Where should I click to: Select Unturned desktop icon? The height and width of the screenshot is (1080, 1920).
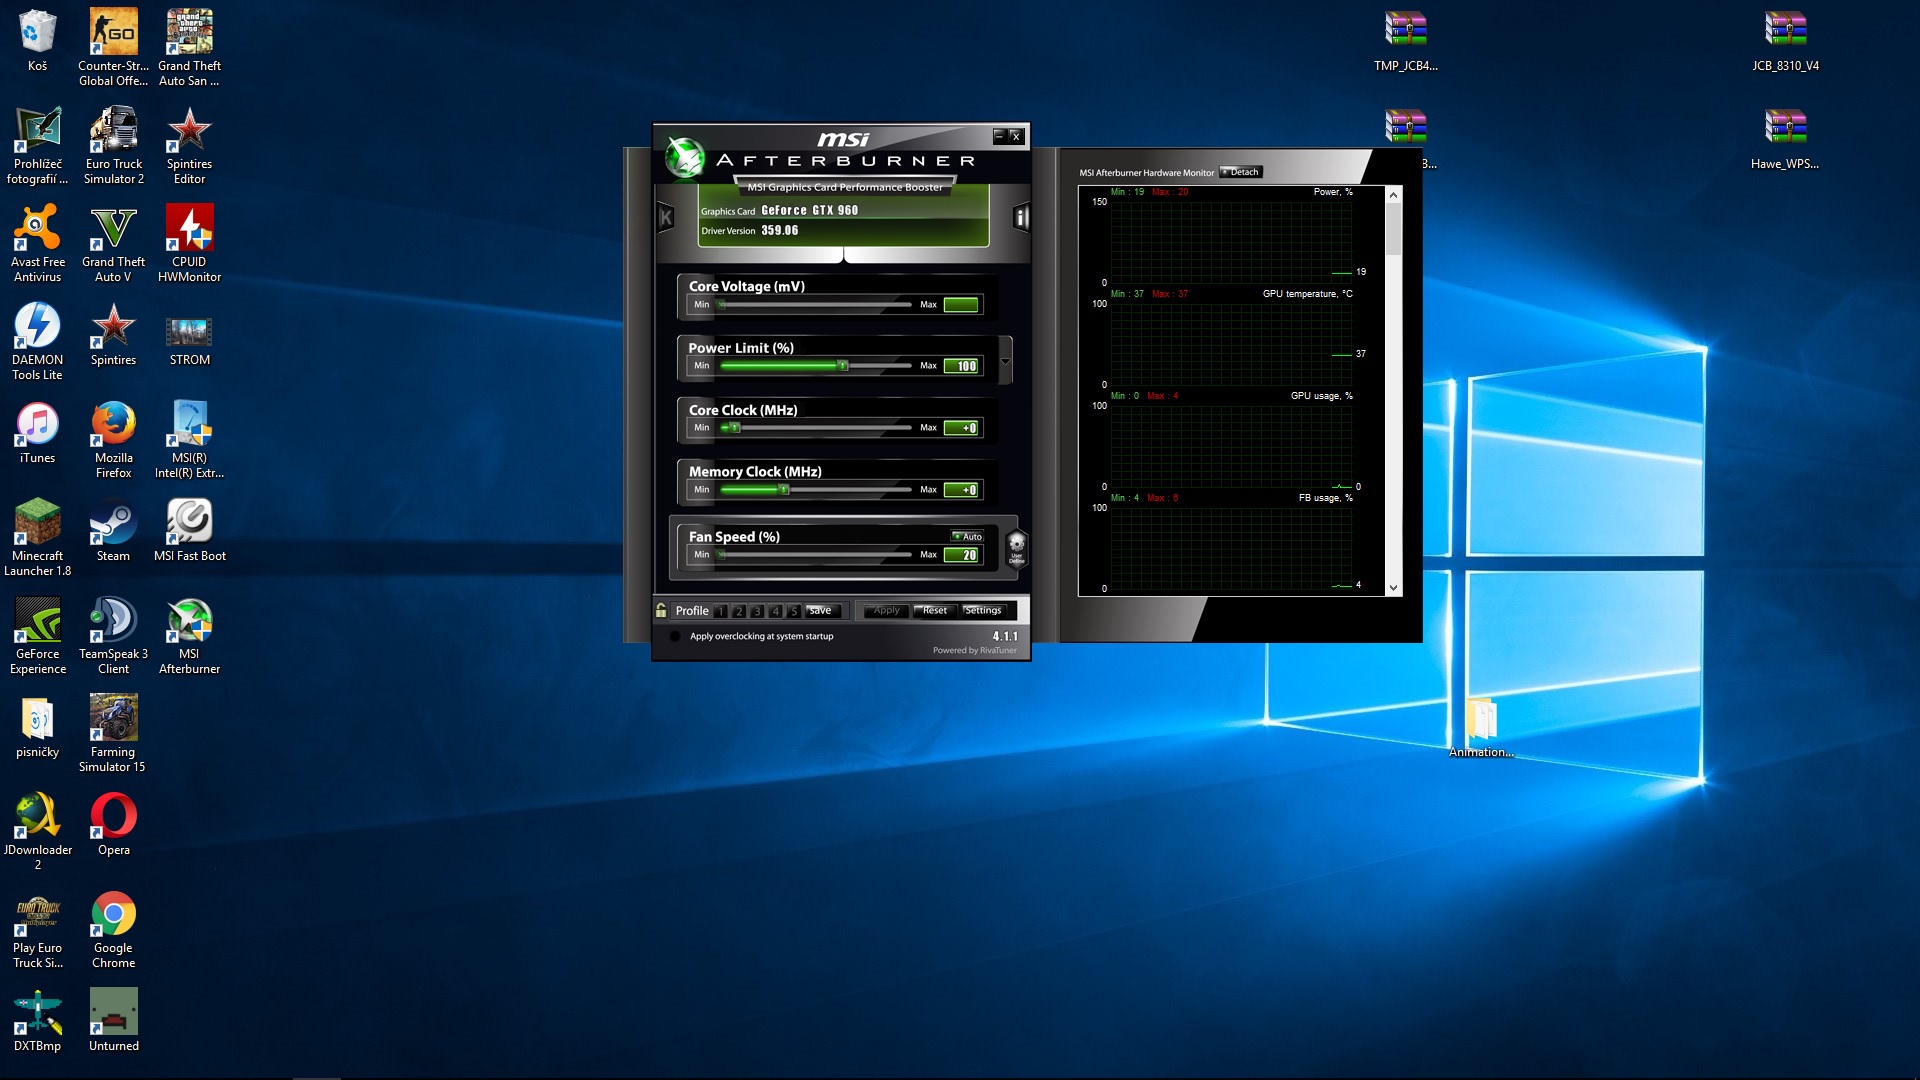click(x=113, y=1019)
